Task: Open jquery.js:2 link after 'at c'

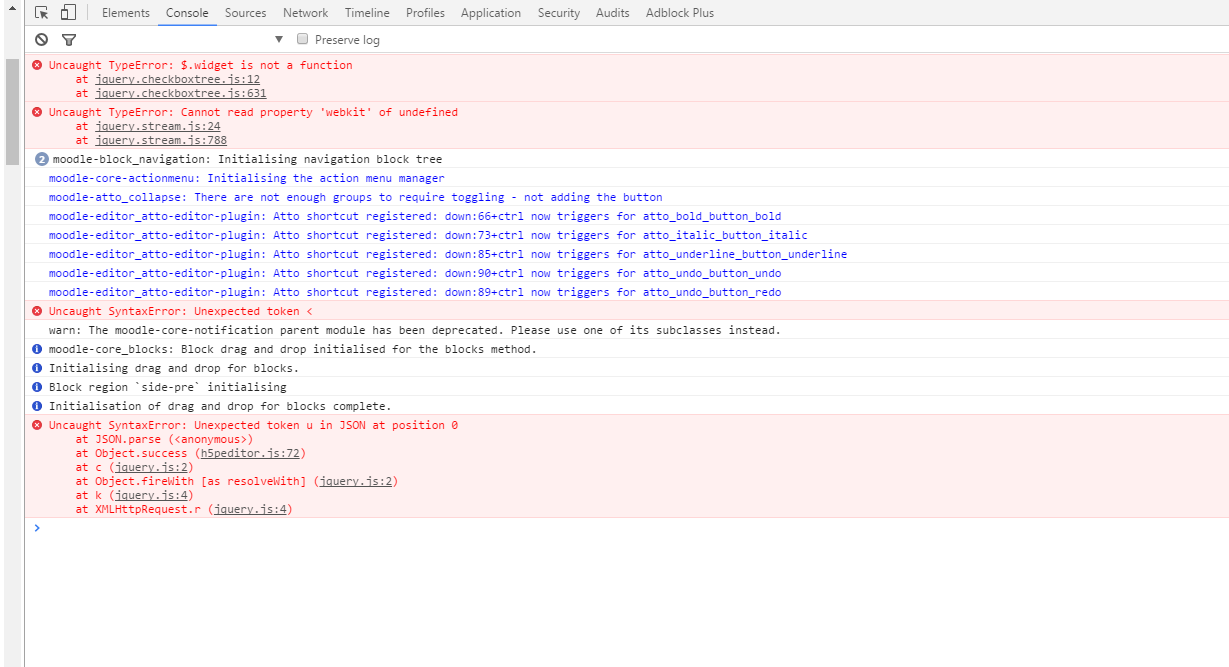Action: [x=152, y=467]
